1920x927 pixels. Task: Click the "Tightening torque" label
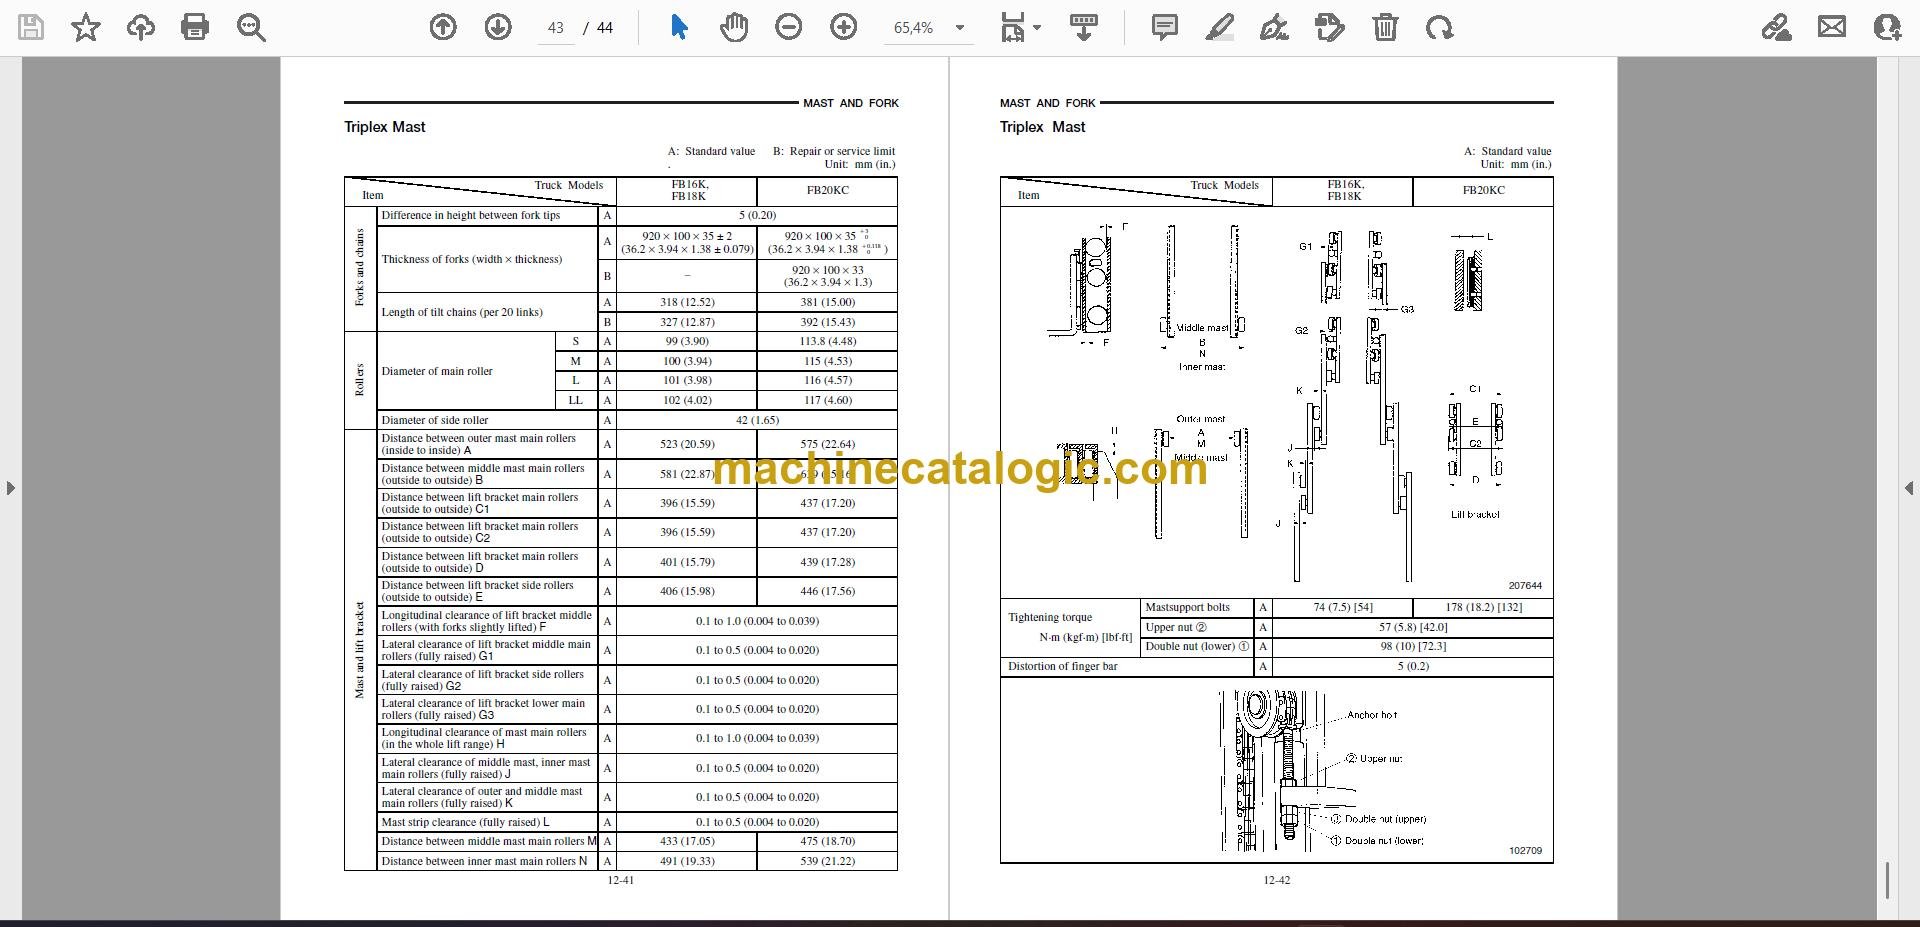click(1050, 617)
